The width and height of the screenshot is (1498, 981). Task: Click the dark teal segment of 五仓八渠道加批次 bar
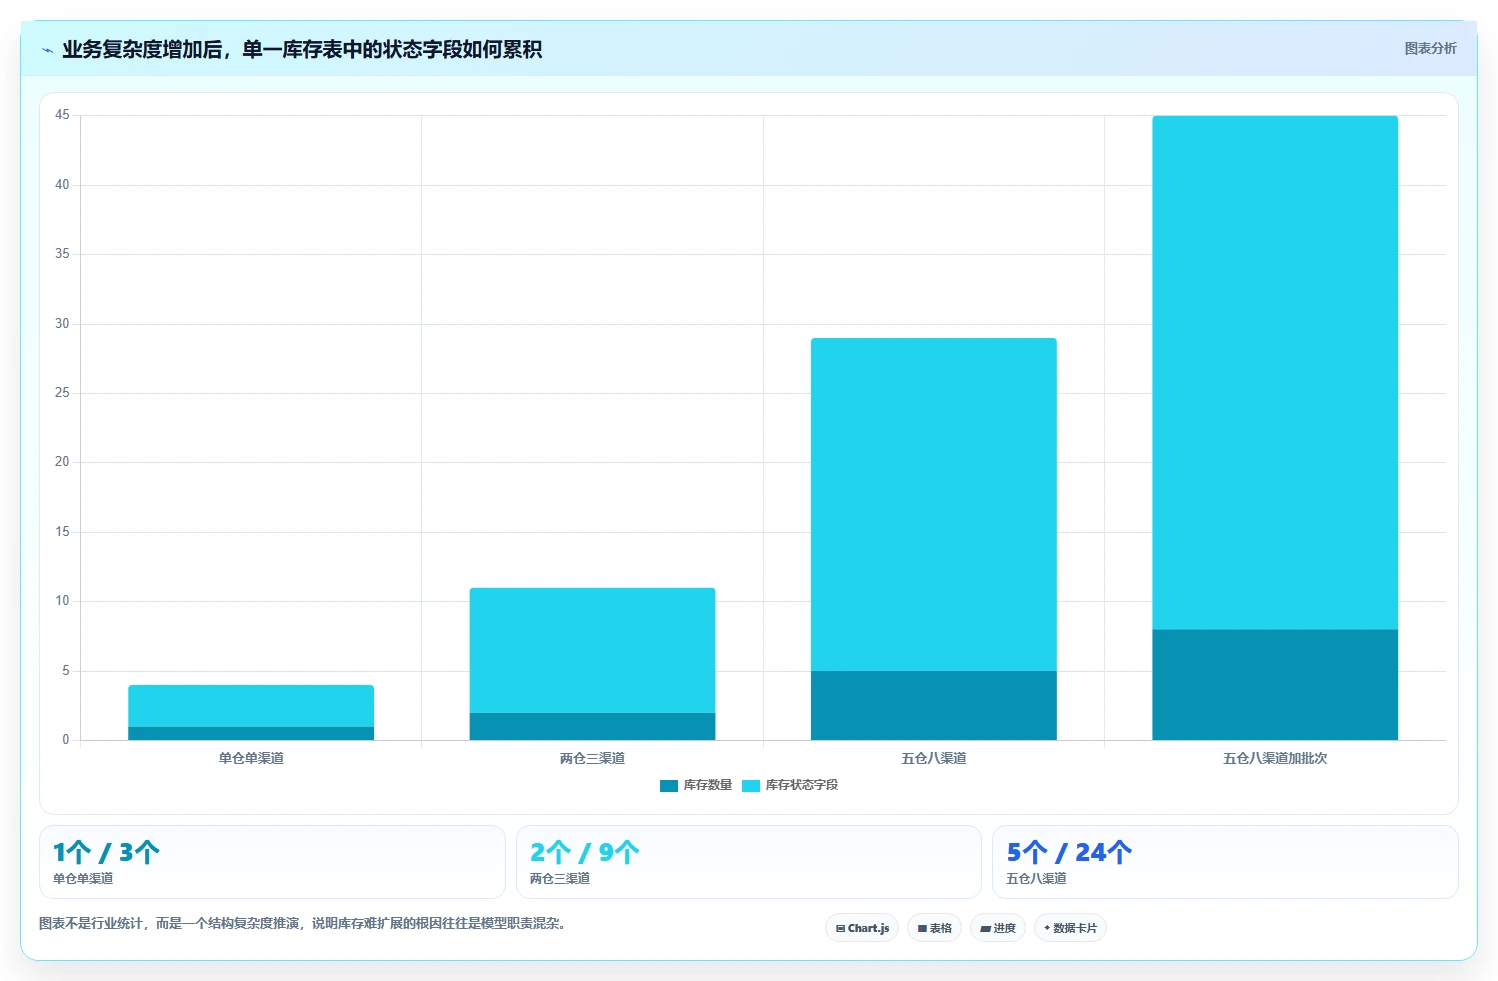[x=1275, y=684]
